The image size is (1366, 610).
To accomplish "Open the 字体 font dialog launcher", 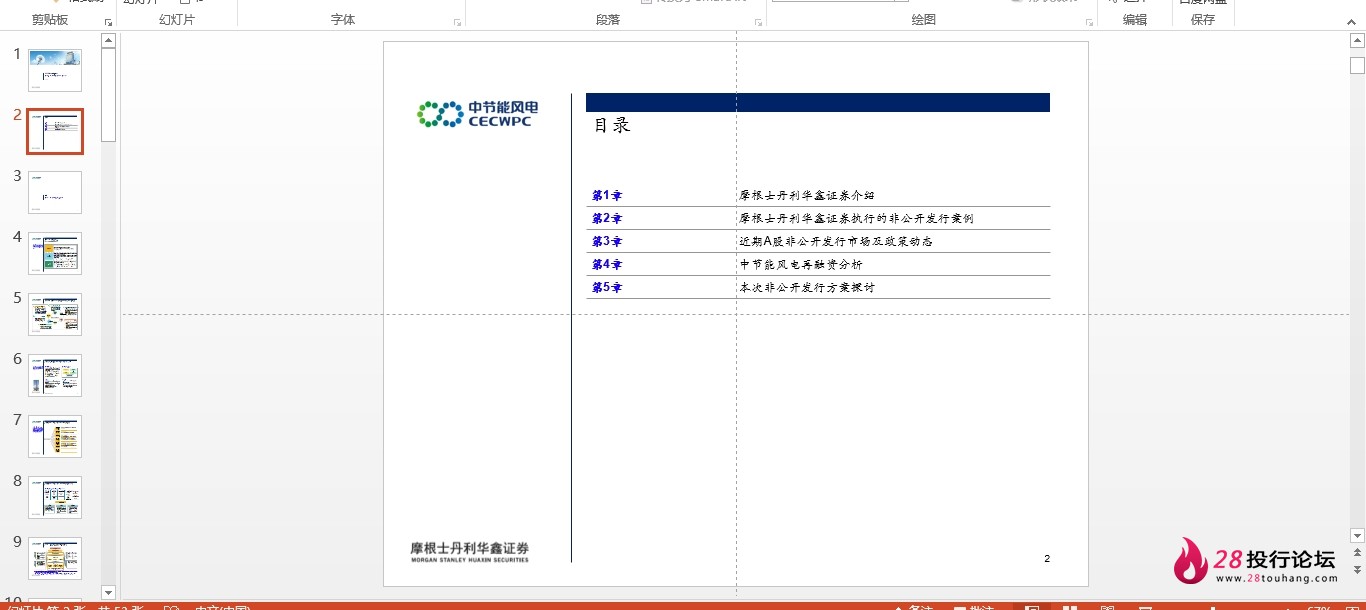I will click(458, 21).
